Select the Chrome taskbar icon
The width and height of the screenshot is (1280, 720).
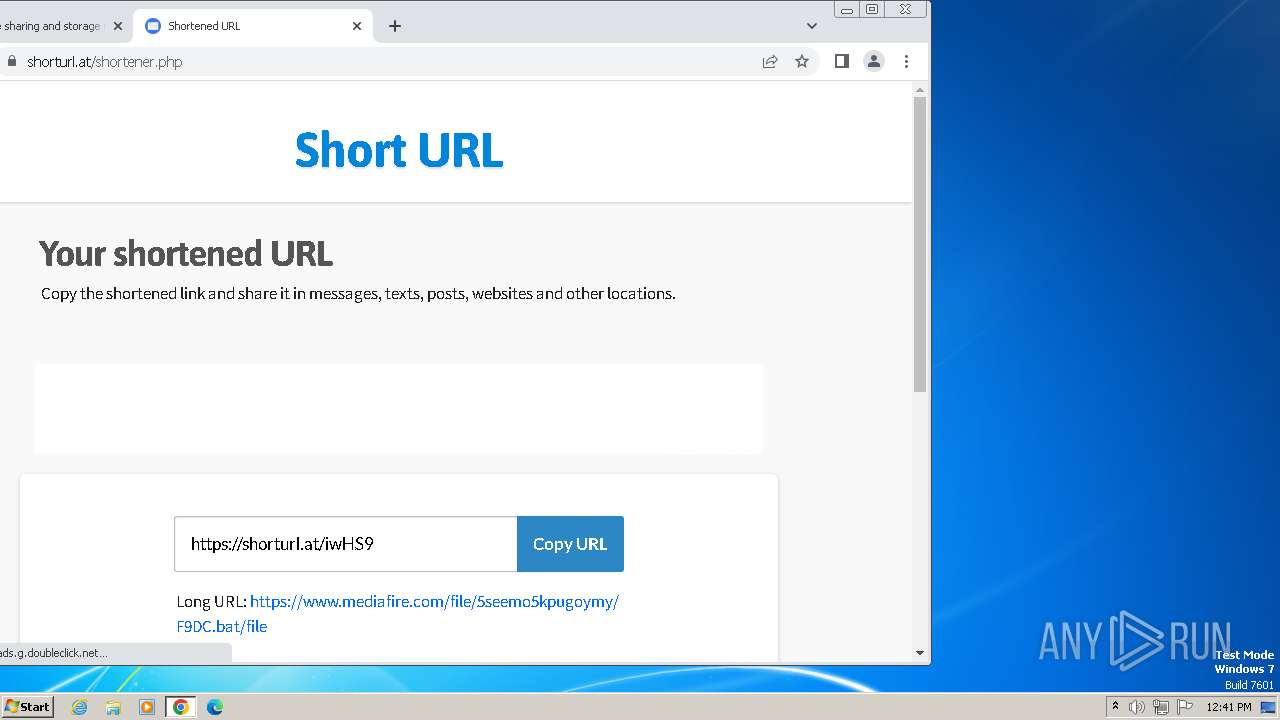tap(181, 707)
